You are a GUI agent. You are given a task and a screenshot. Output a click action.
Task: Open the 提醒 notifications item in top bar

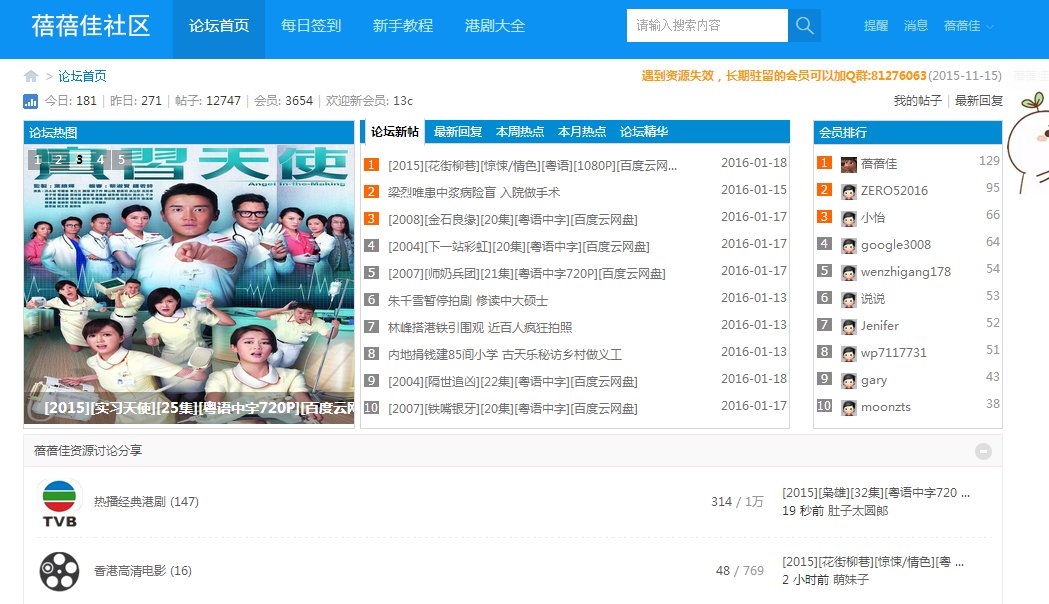point(875,26)
